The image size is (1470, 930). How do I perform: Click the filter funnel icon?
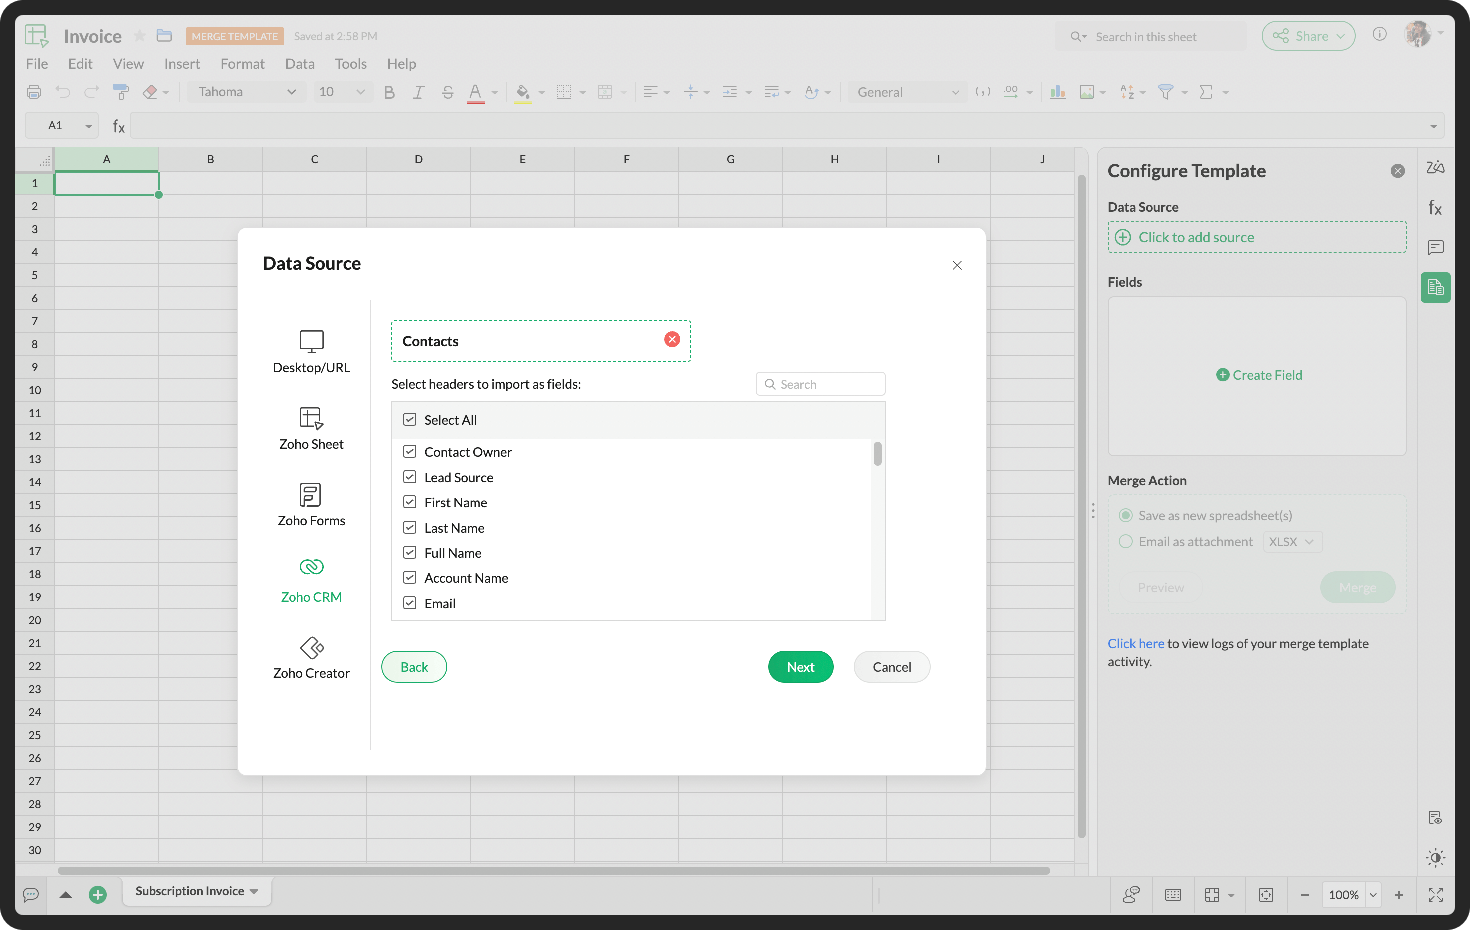click(1165, 92)
